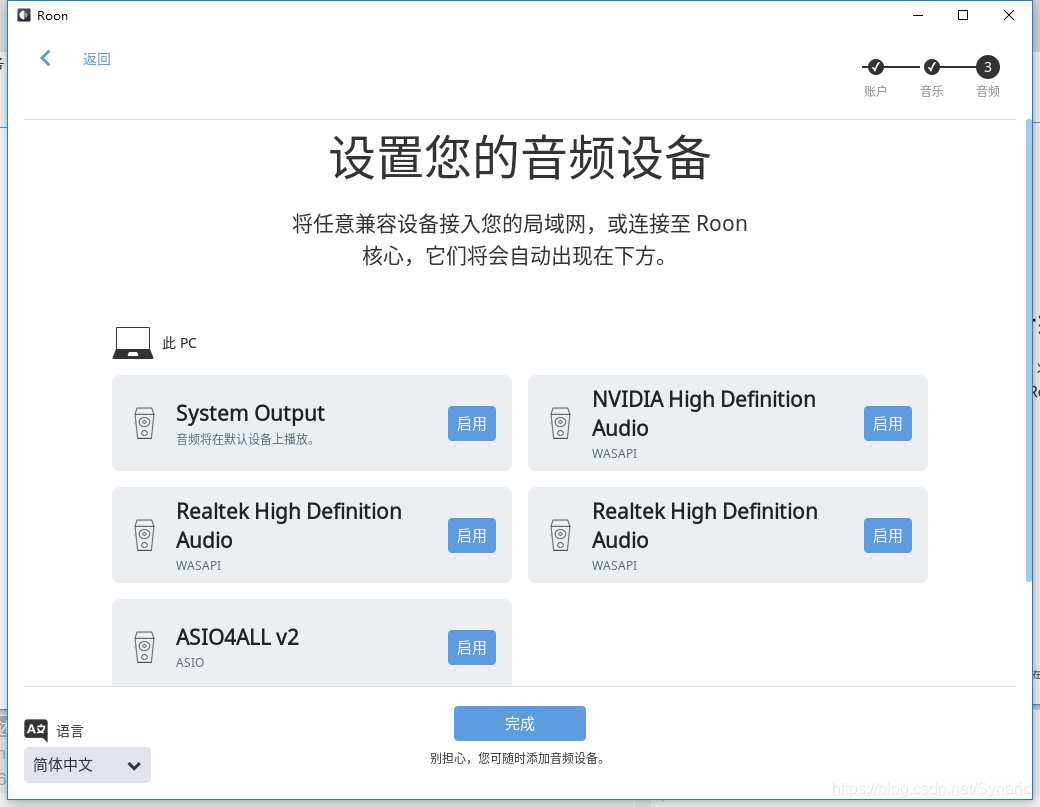Select the 账户 step checkmark indicator
The width and height of the screenshot is (1040, 807).
876,67
